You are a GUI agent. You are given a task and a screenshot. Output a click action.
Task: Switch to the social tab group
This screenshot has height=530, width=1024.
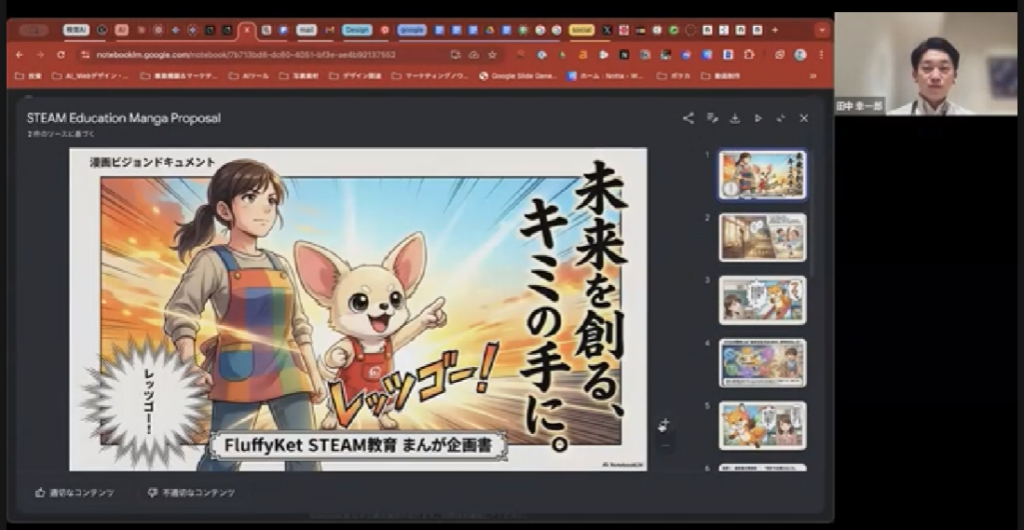pos(581,30)
